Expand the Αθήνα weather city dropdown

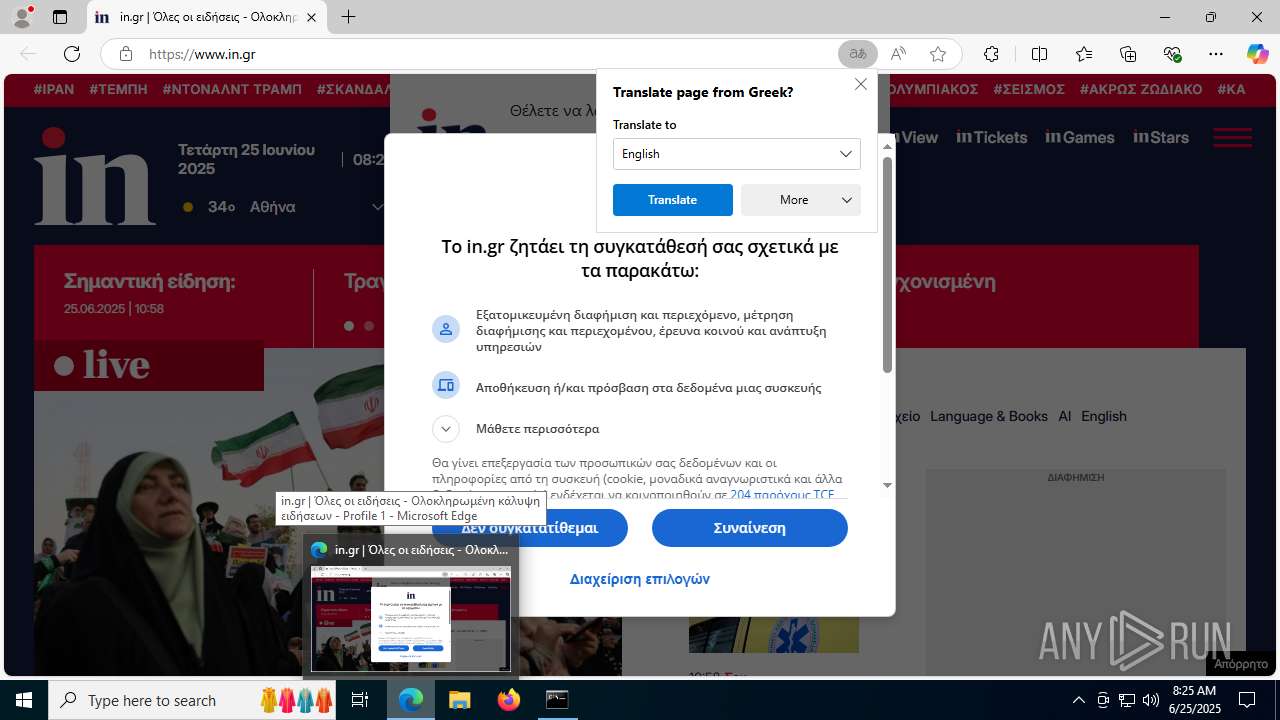[378, 207]
